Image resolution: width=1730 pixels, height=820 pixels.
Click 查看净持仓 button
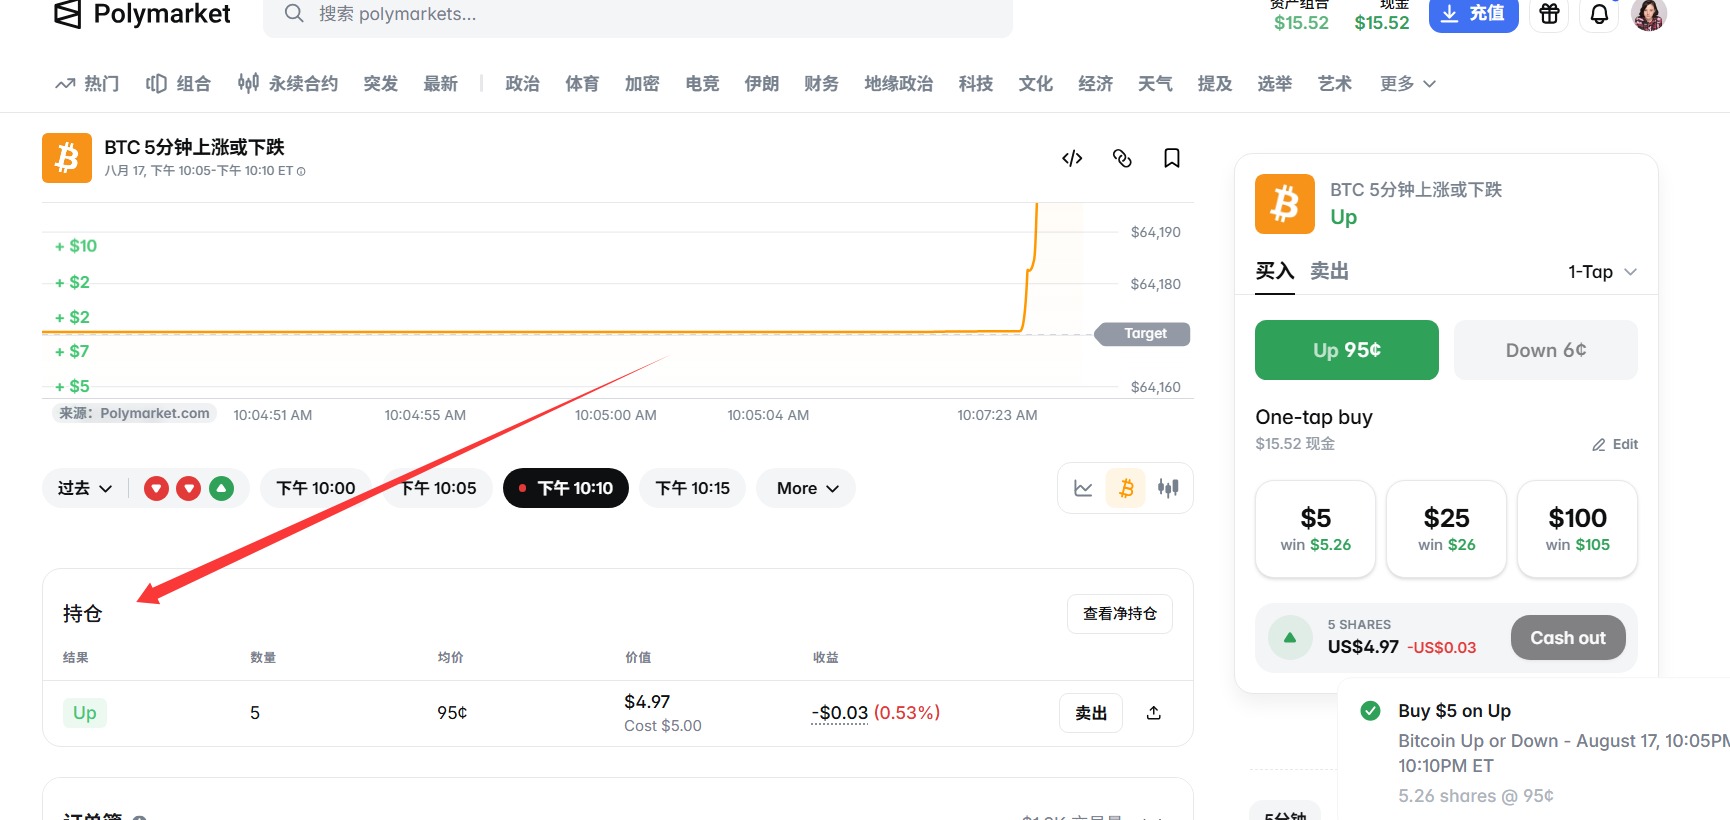(1120, 614)
